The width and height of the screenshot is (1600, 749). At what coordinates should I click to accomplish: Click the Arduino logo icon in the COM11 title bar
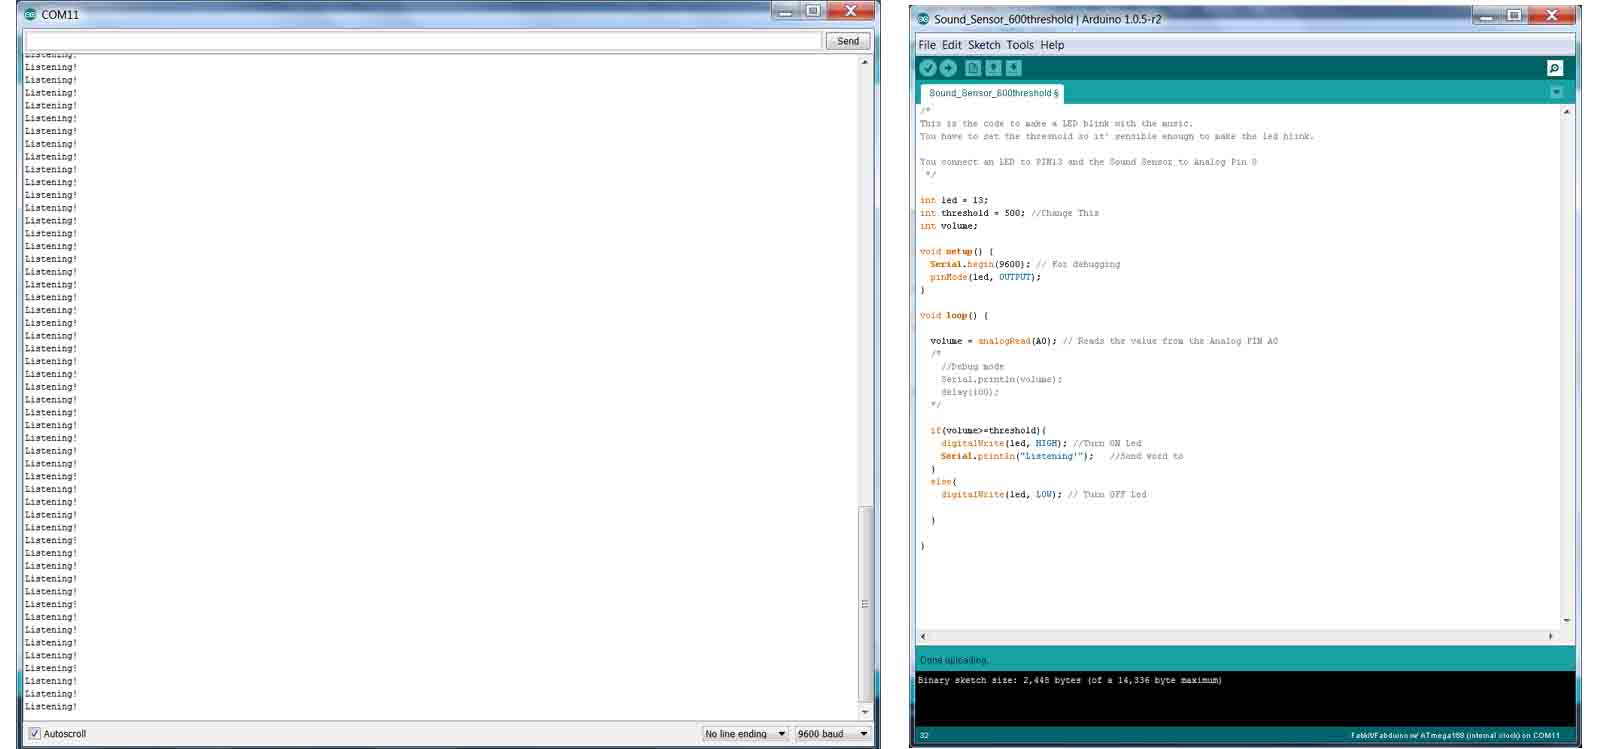point(30,14)
